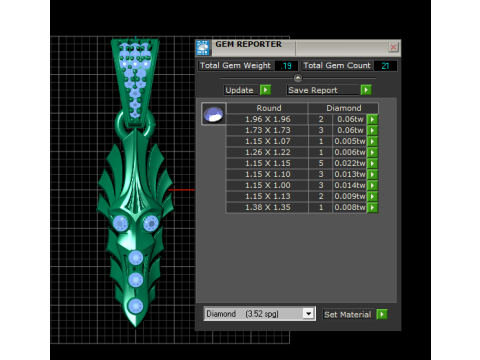Click green arrow for 1.96 X 1.96 row
The image size is (480, 360).
[x=372, y=119]
